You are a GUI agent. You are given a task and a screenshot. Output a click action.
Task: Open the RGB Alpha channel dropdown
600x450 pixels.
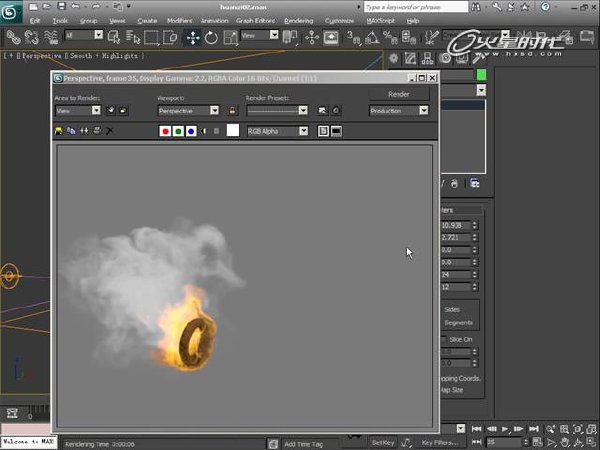(x=278, y=131)
